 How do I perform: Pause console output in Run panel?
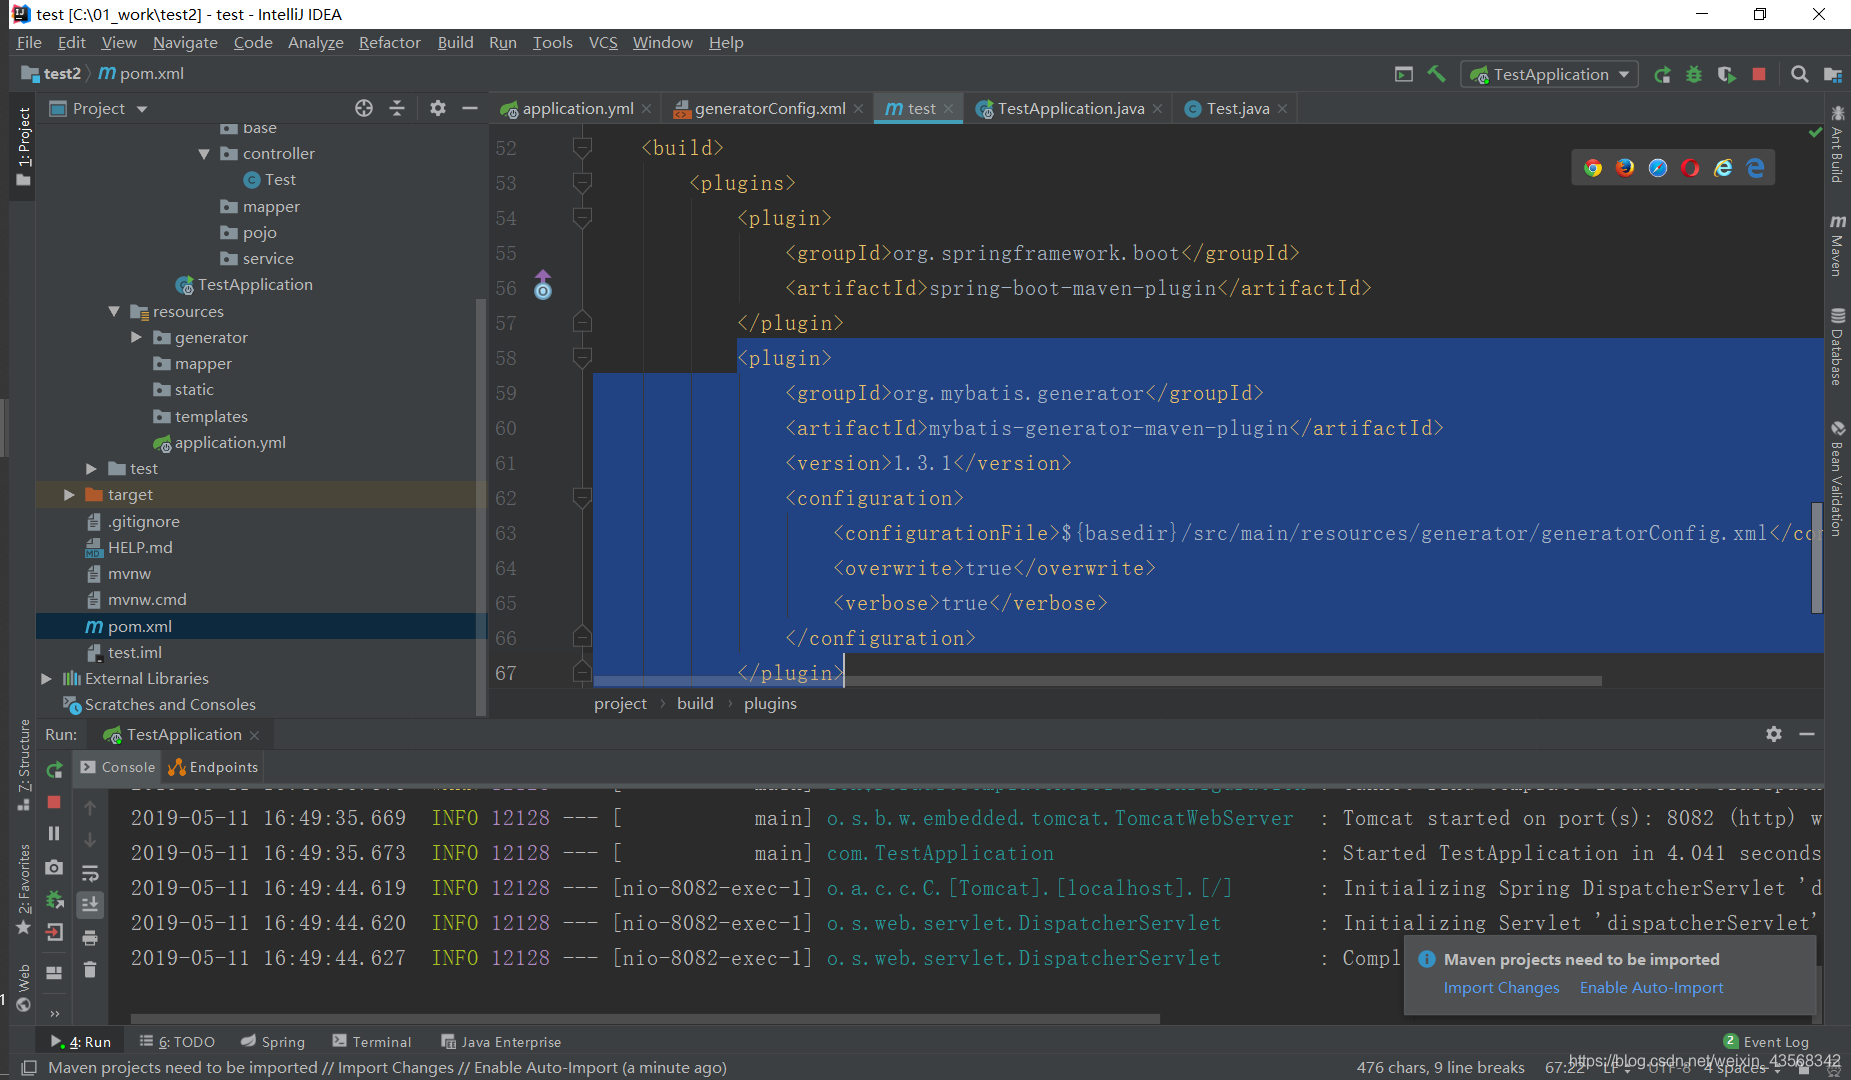54,834
